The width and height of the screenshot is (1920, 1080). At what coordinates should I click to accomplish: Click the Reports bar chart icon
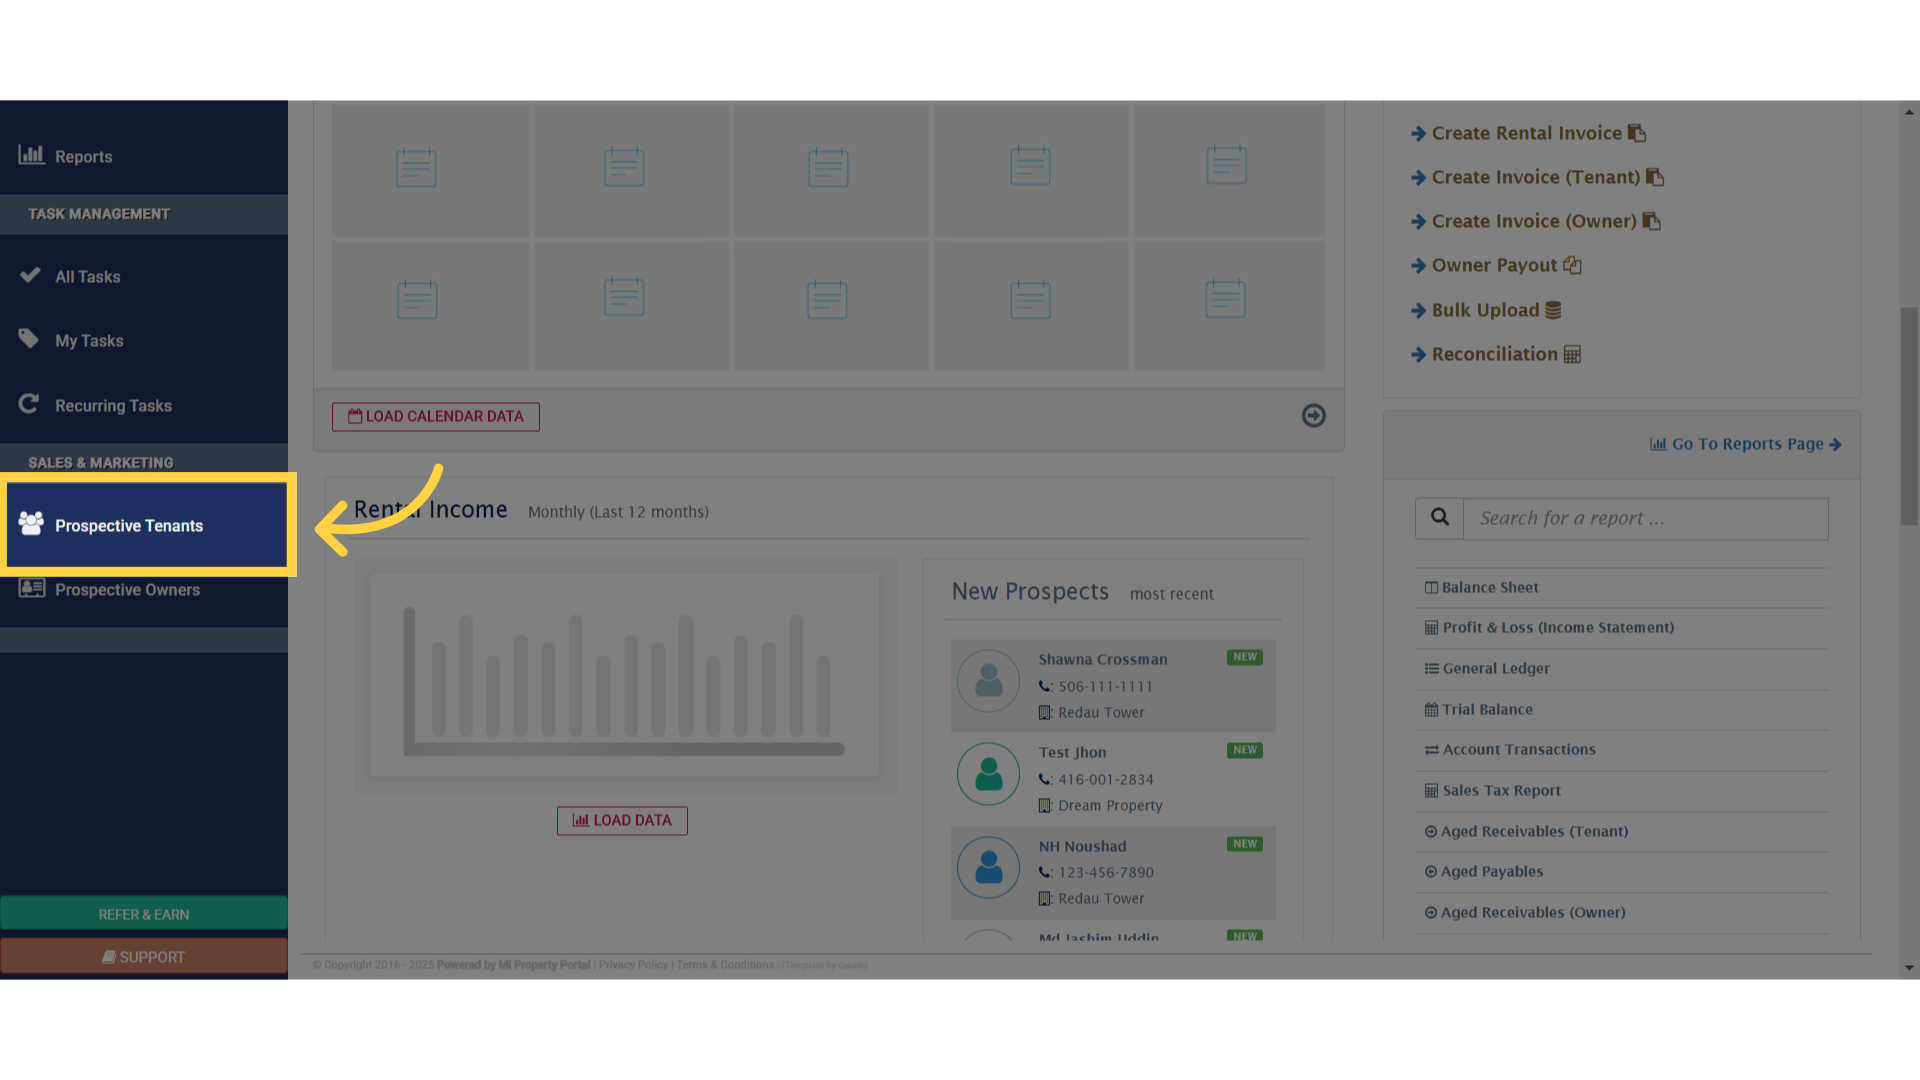[31, 155]
